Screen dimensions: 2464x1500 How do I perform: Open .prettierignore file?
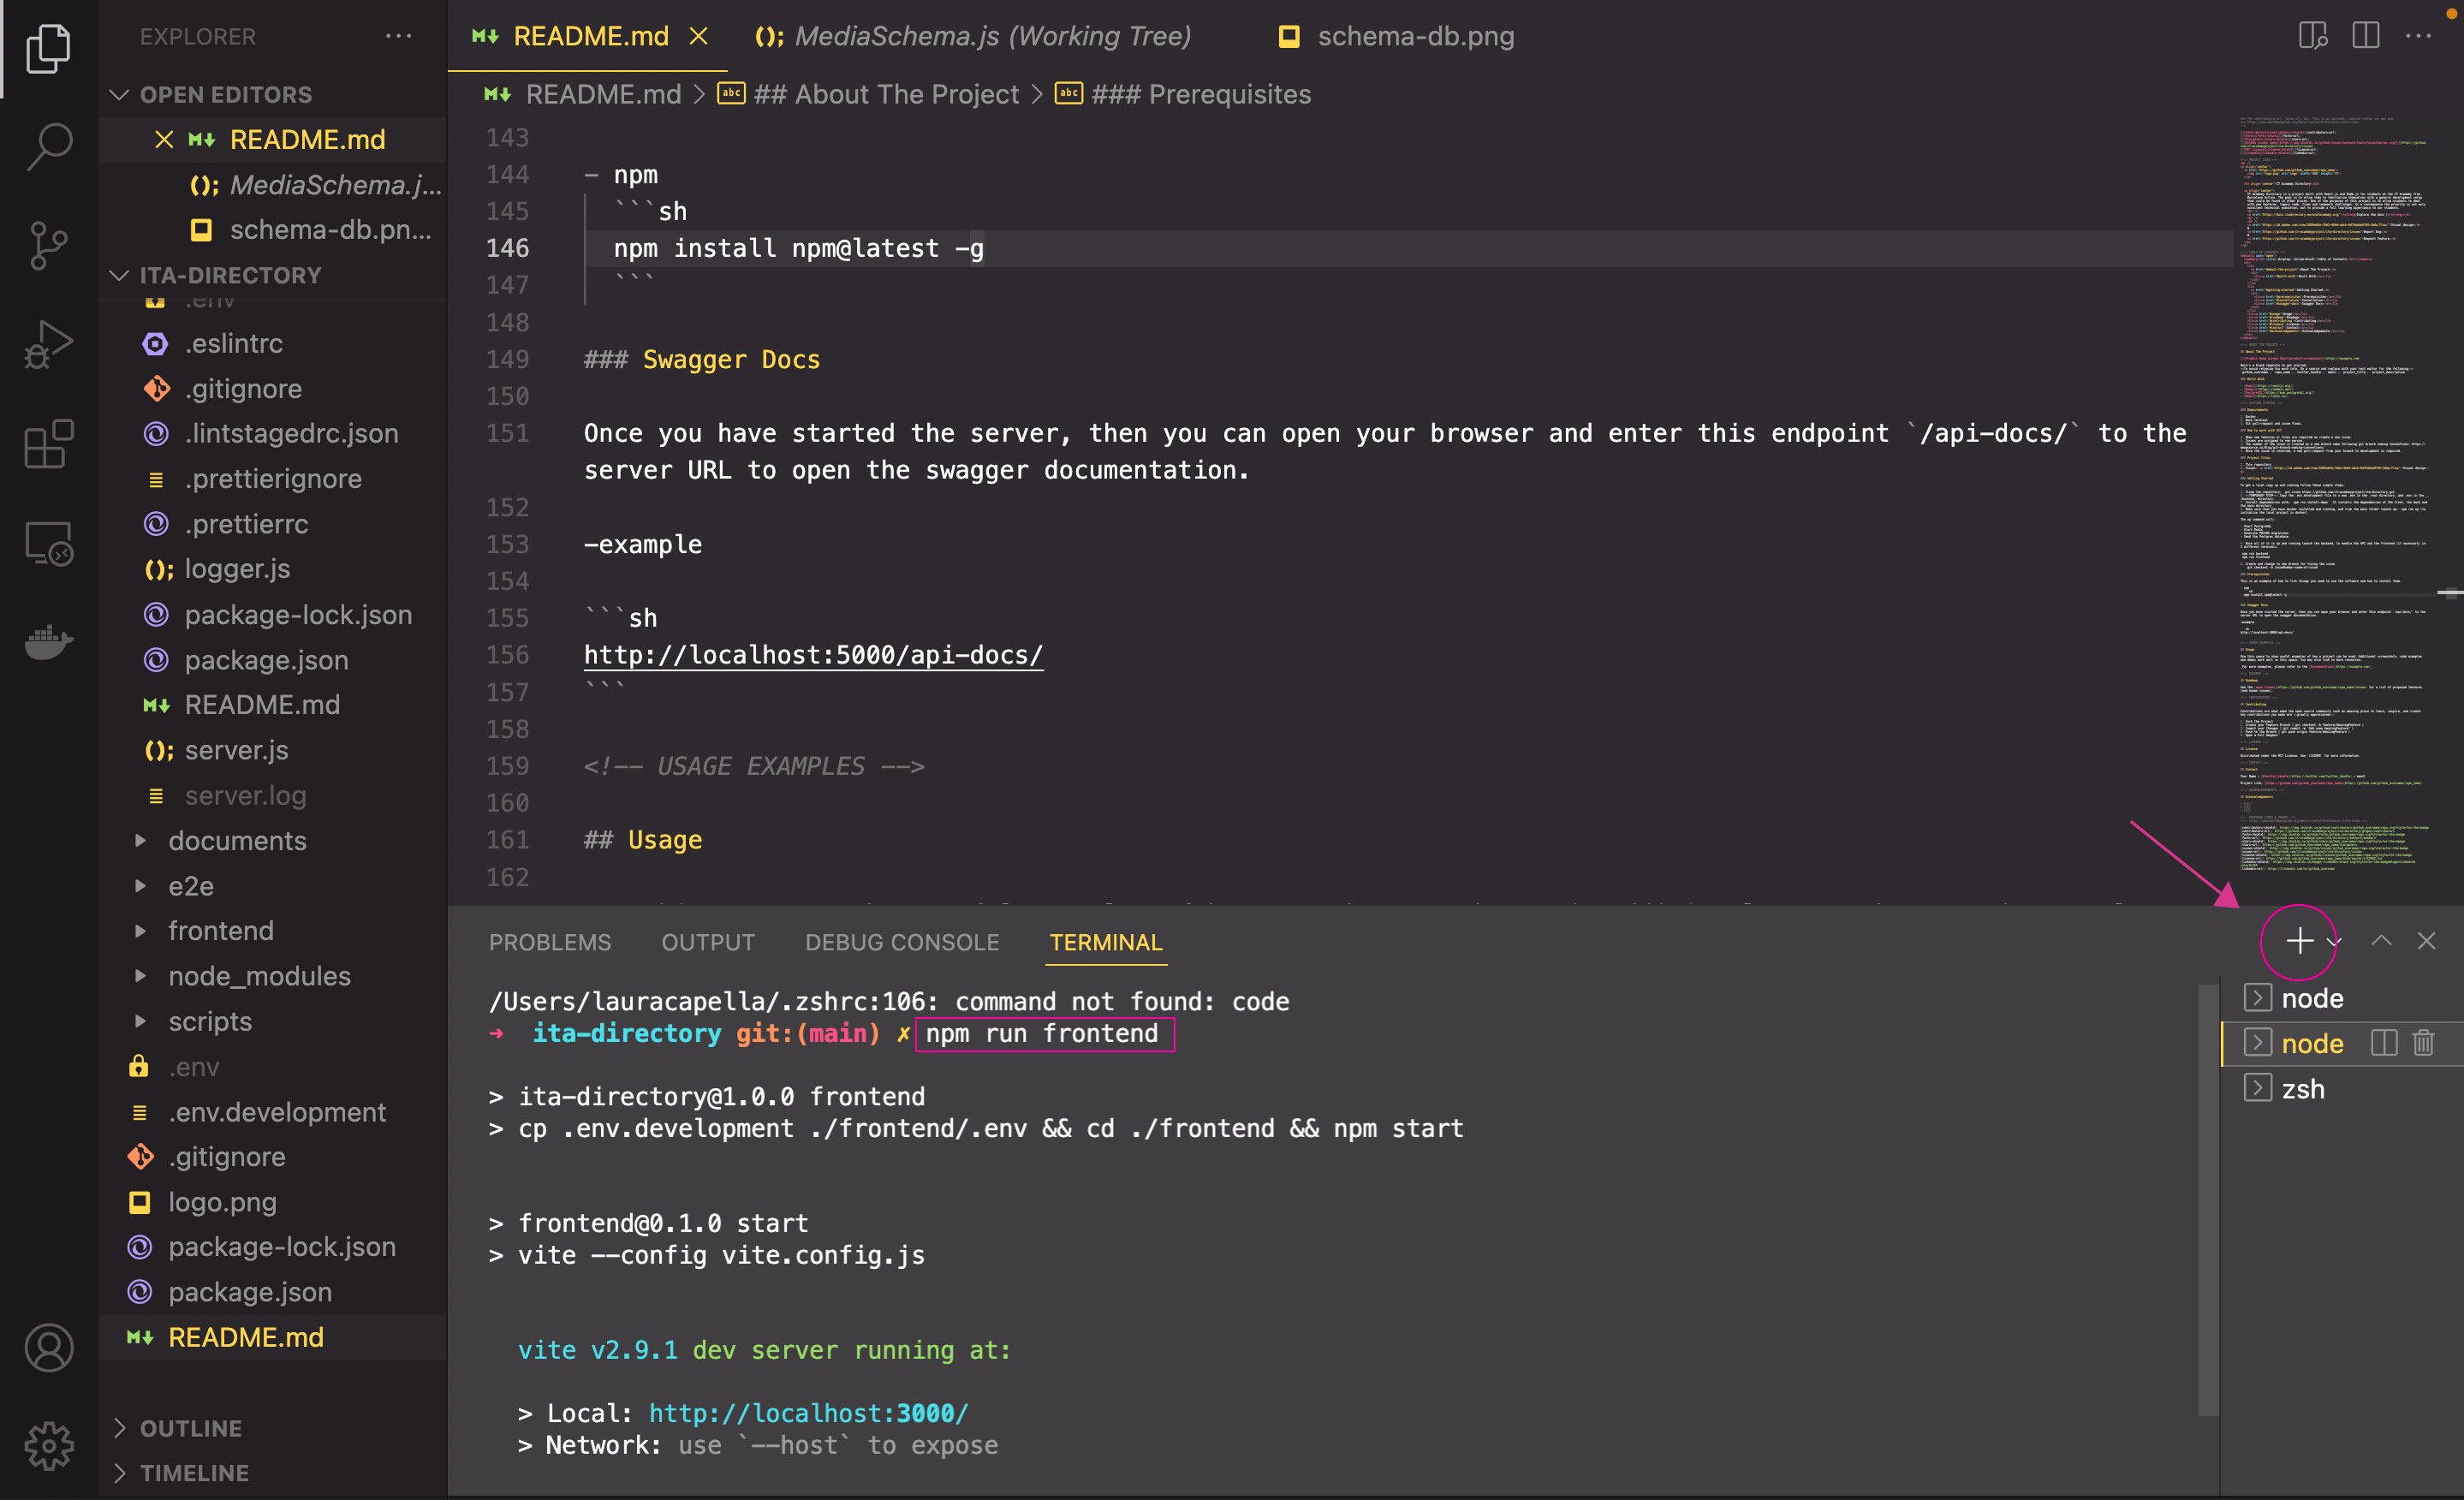[x=273, y=479]
